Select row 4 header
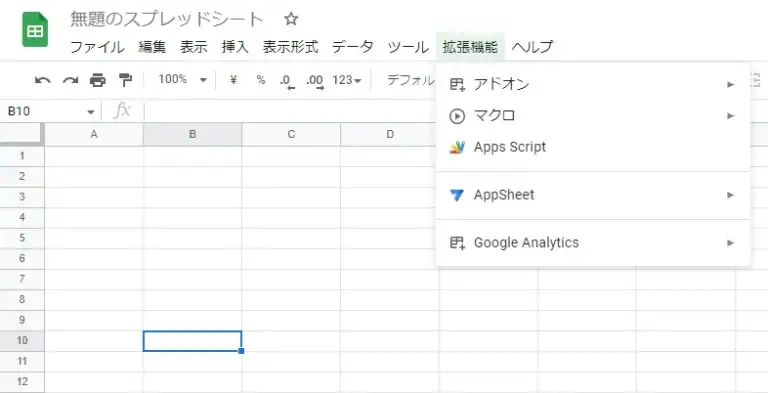The image size is (768, 393). (22, 218)
